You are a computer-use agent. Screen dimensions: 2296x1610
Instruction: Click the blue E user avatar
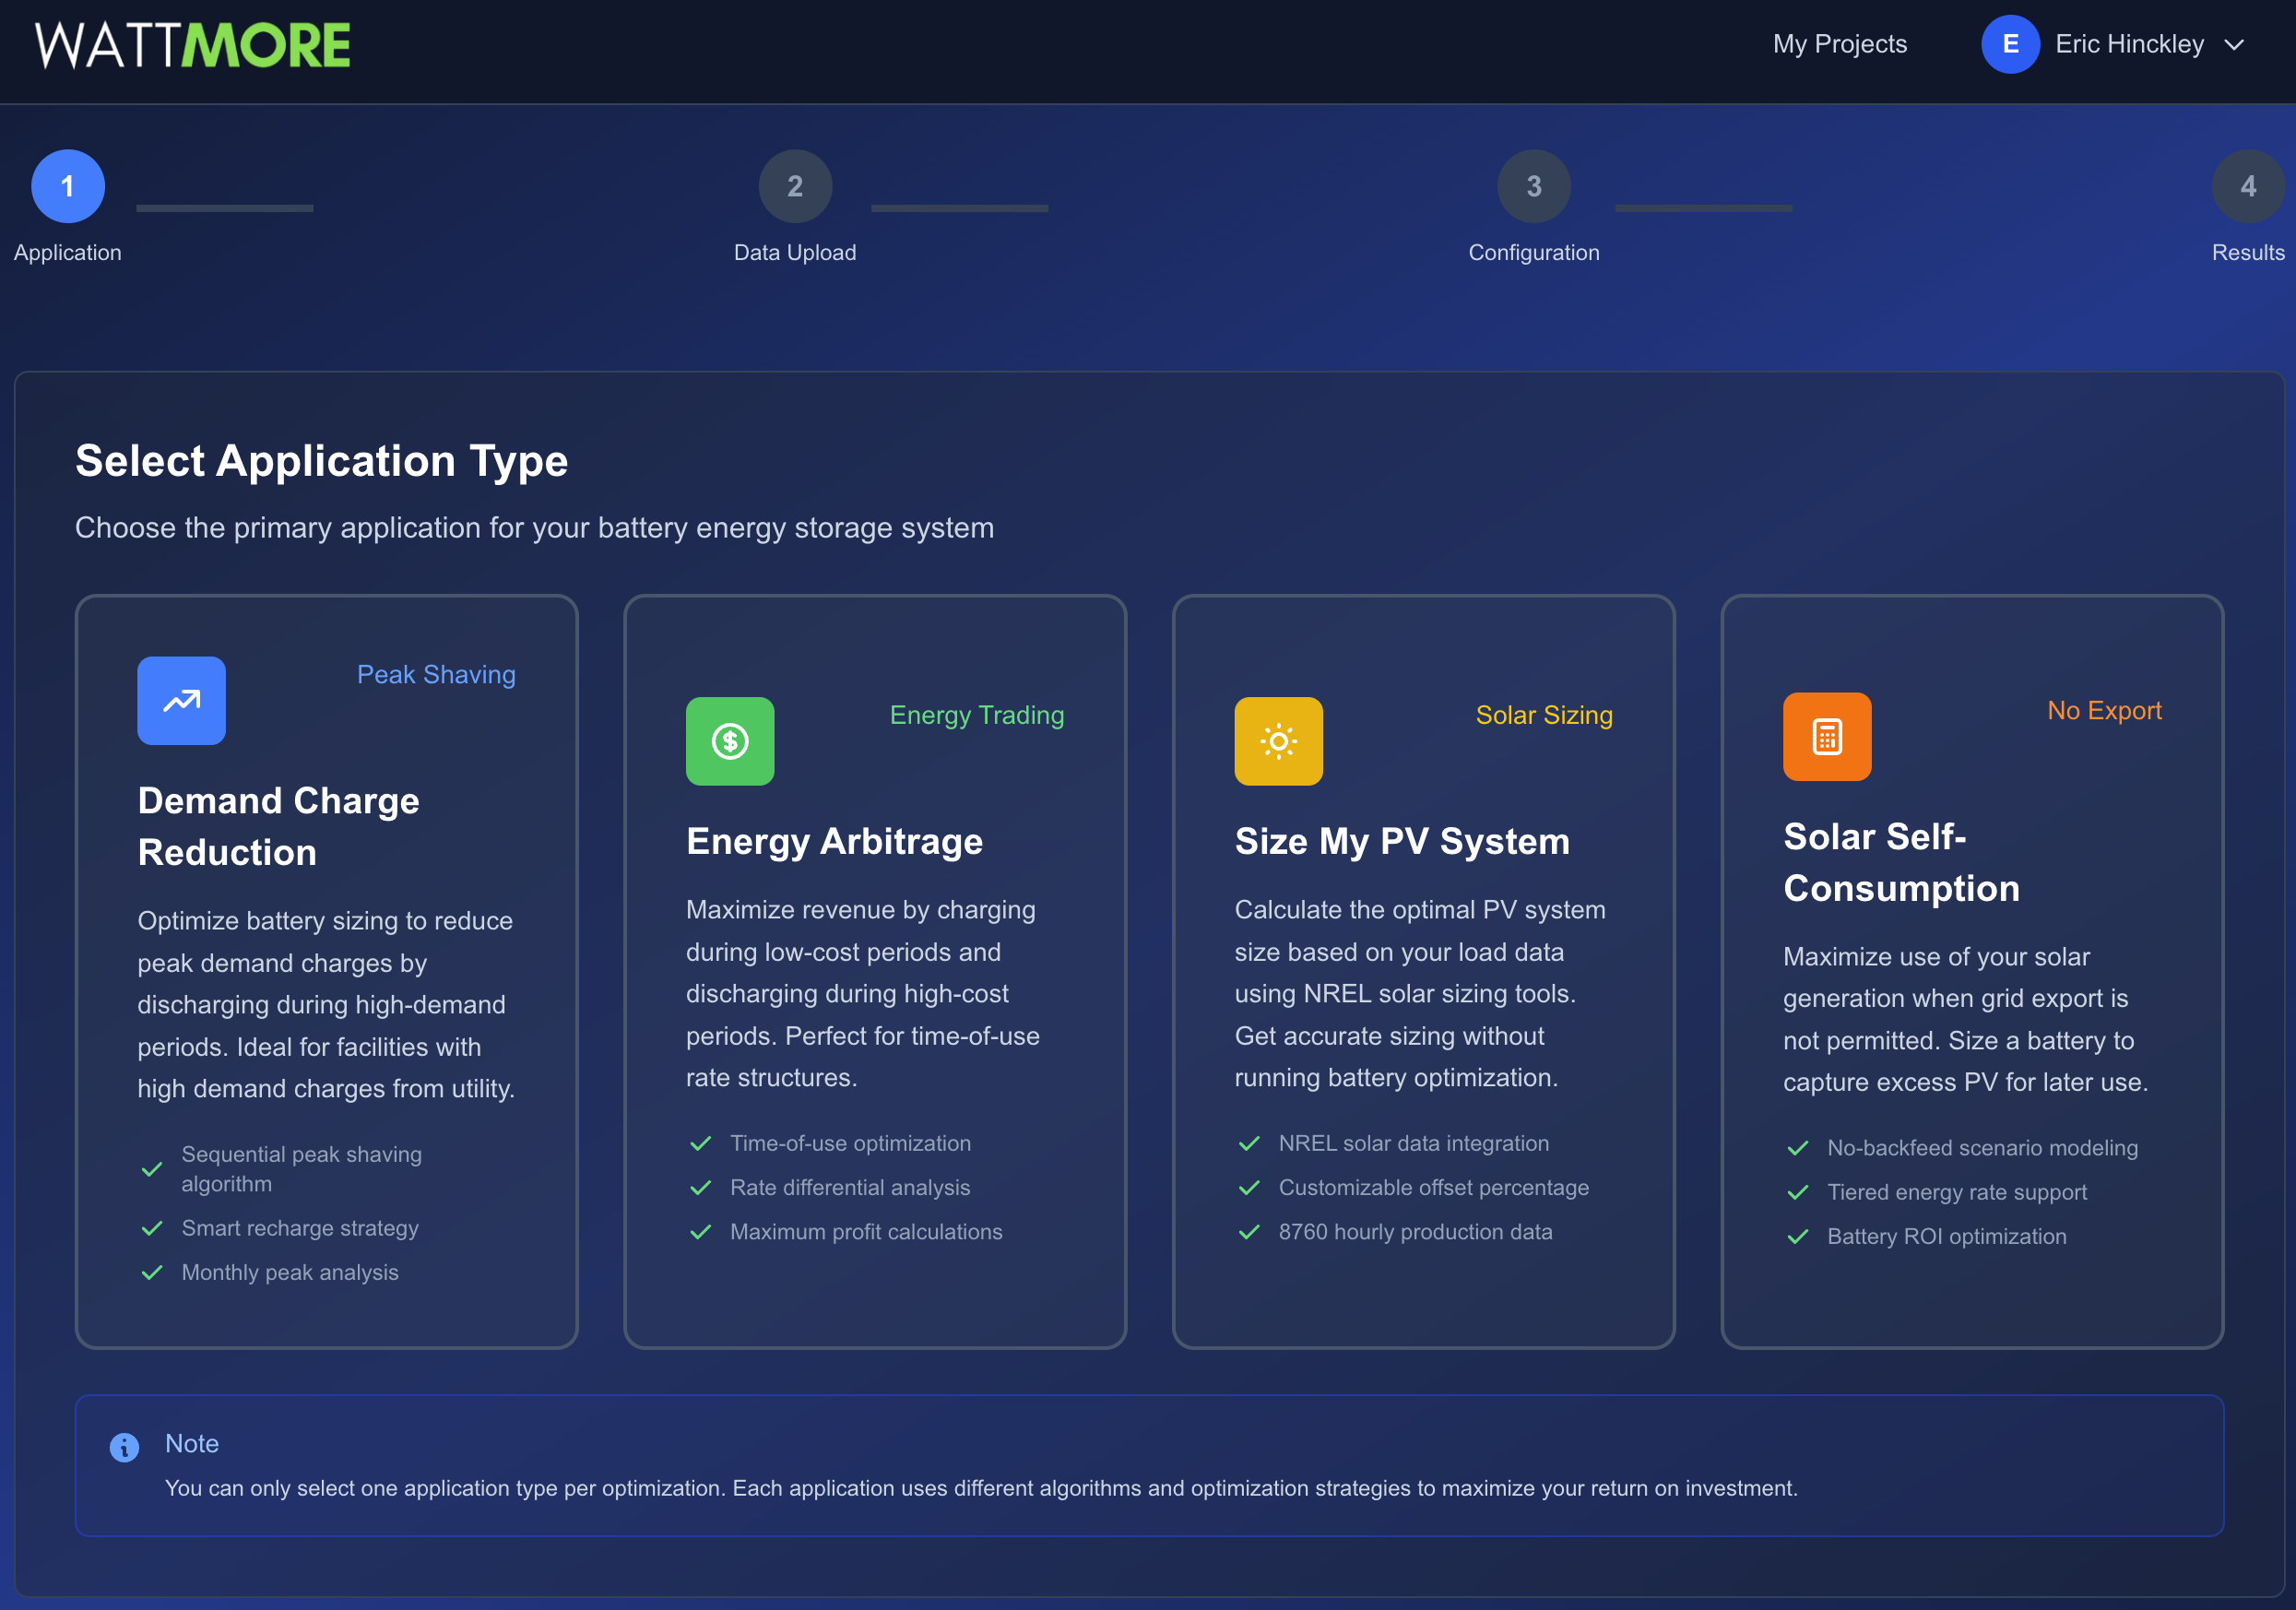2010,44
